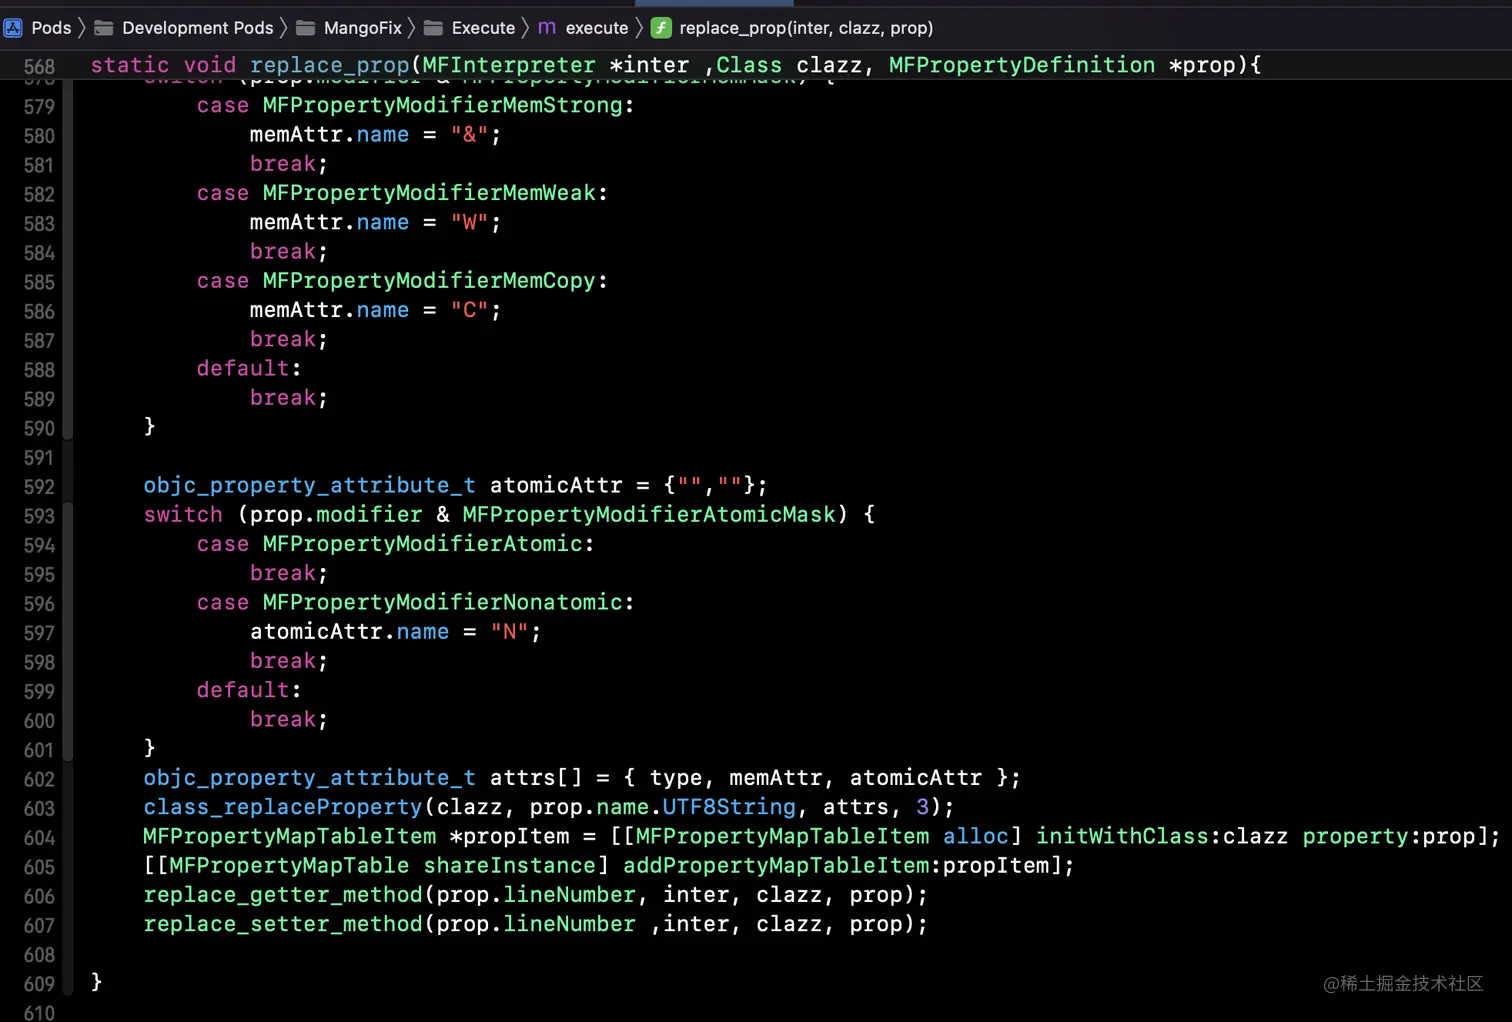
Task: Click addPropertyMapTableItem: selector
Action: [x=782, y=866]
